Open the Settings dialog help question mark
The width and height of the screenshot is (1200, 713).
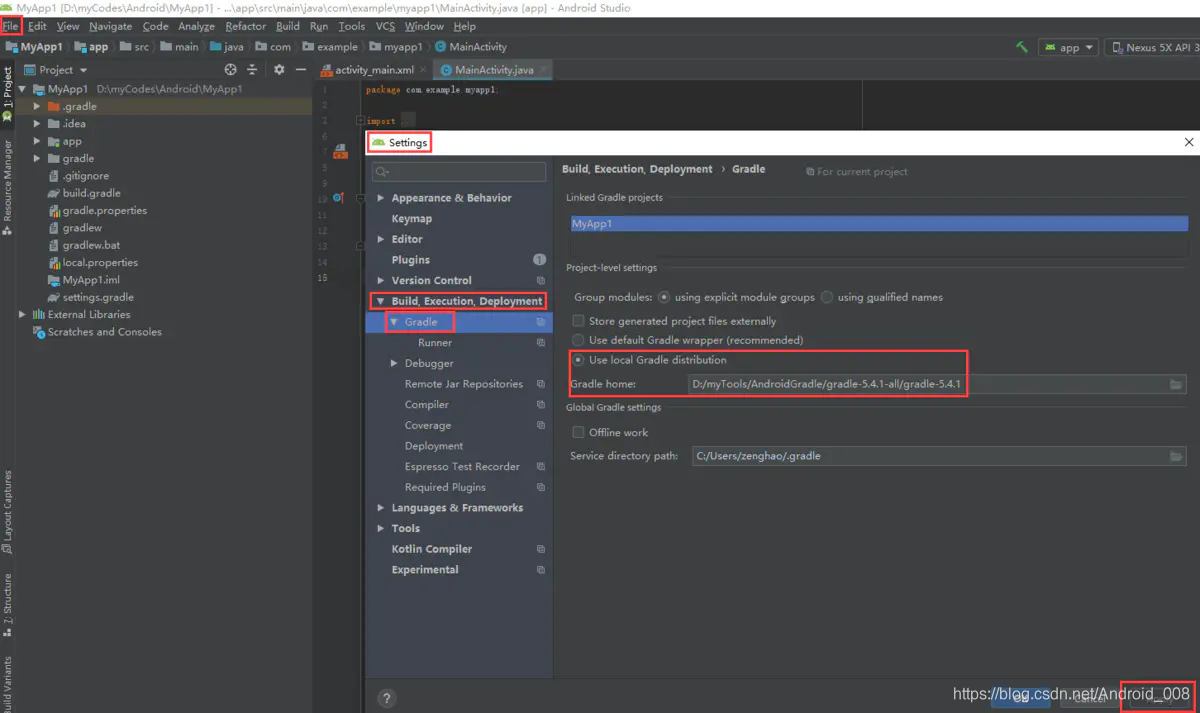pyautogui.click(x=387, y=698)
